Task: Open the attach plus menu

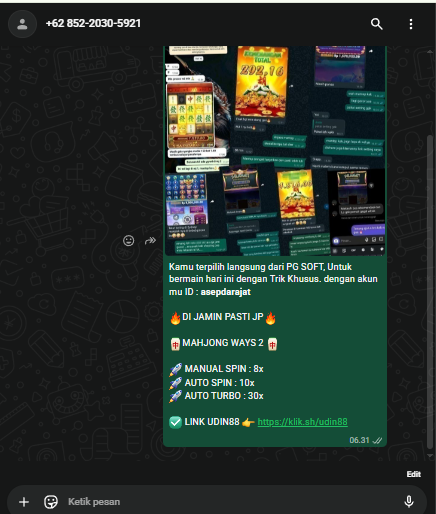Action: tap(24, 502)
